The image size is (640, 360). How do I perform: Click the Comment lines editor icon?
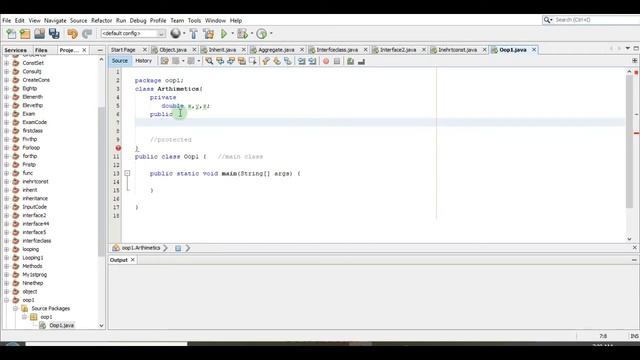tap(350, 61)
